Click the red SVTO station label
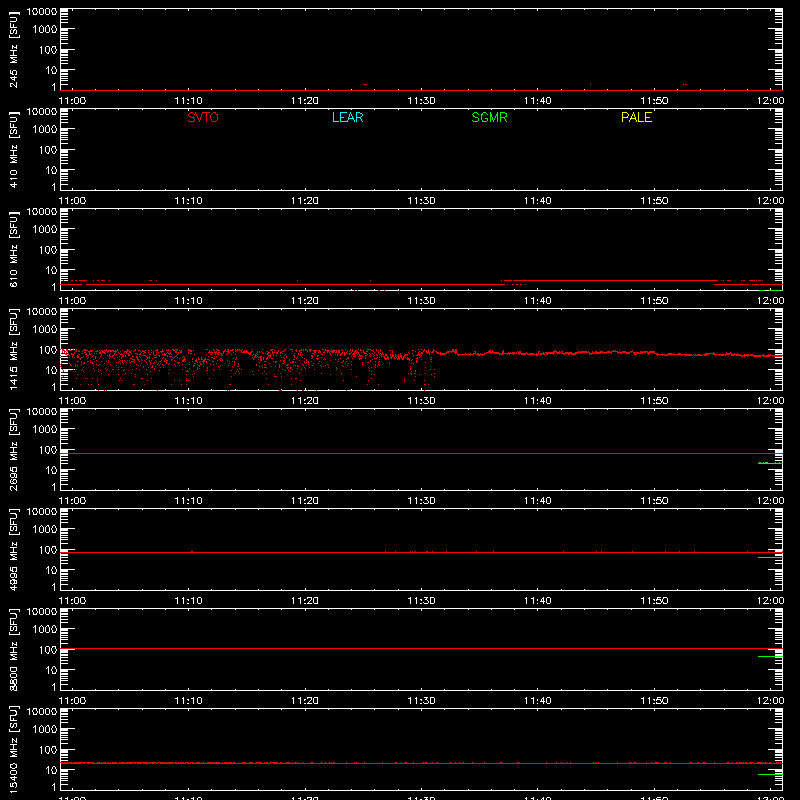The image size is (800, 800). 203,117
